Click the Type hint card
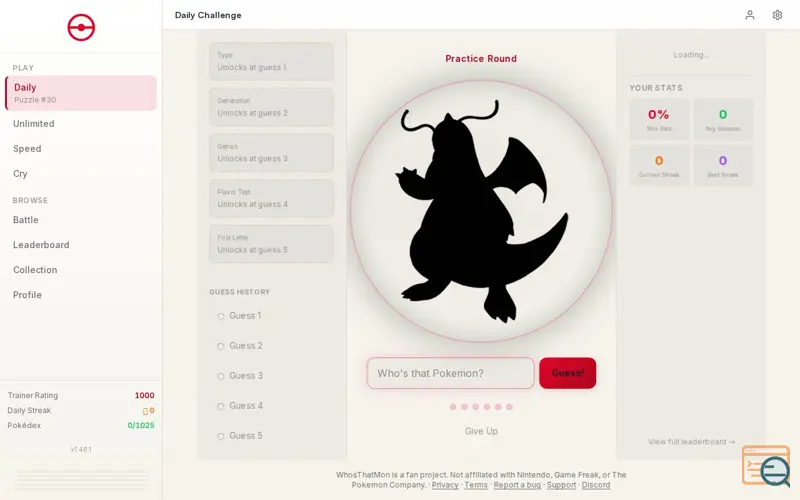800x500 pixels. (x=271, y=61)
